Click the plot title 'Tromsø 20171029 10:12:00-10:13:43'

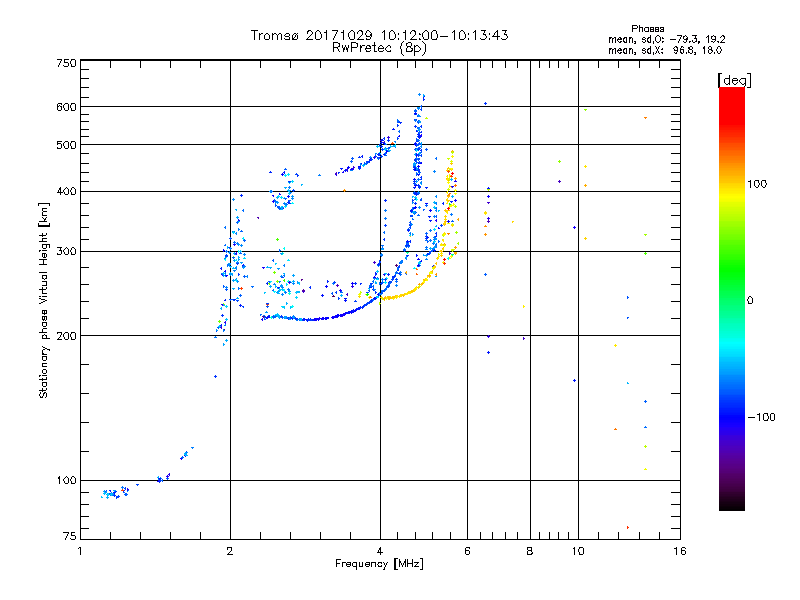pyautogui.click(x=379, y=35)
